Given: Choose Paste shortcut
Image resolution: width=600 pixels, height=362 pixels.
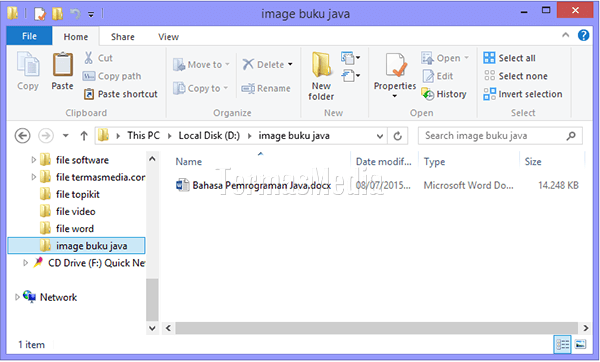Looking at the screenshot, I should (x=120, y=94).
